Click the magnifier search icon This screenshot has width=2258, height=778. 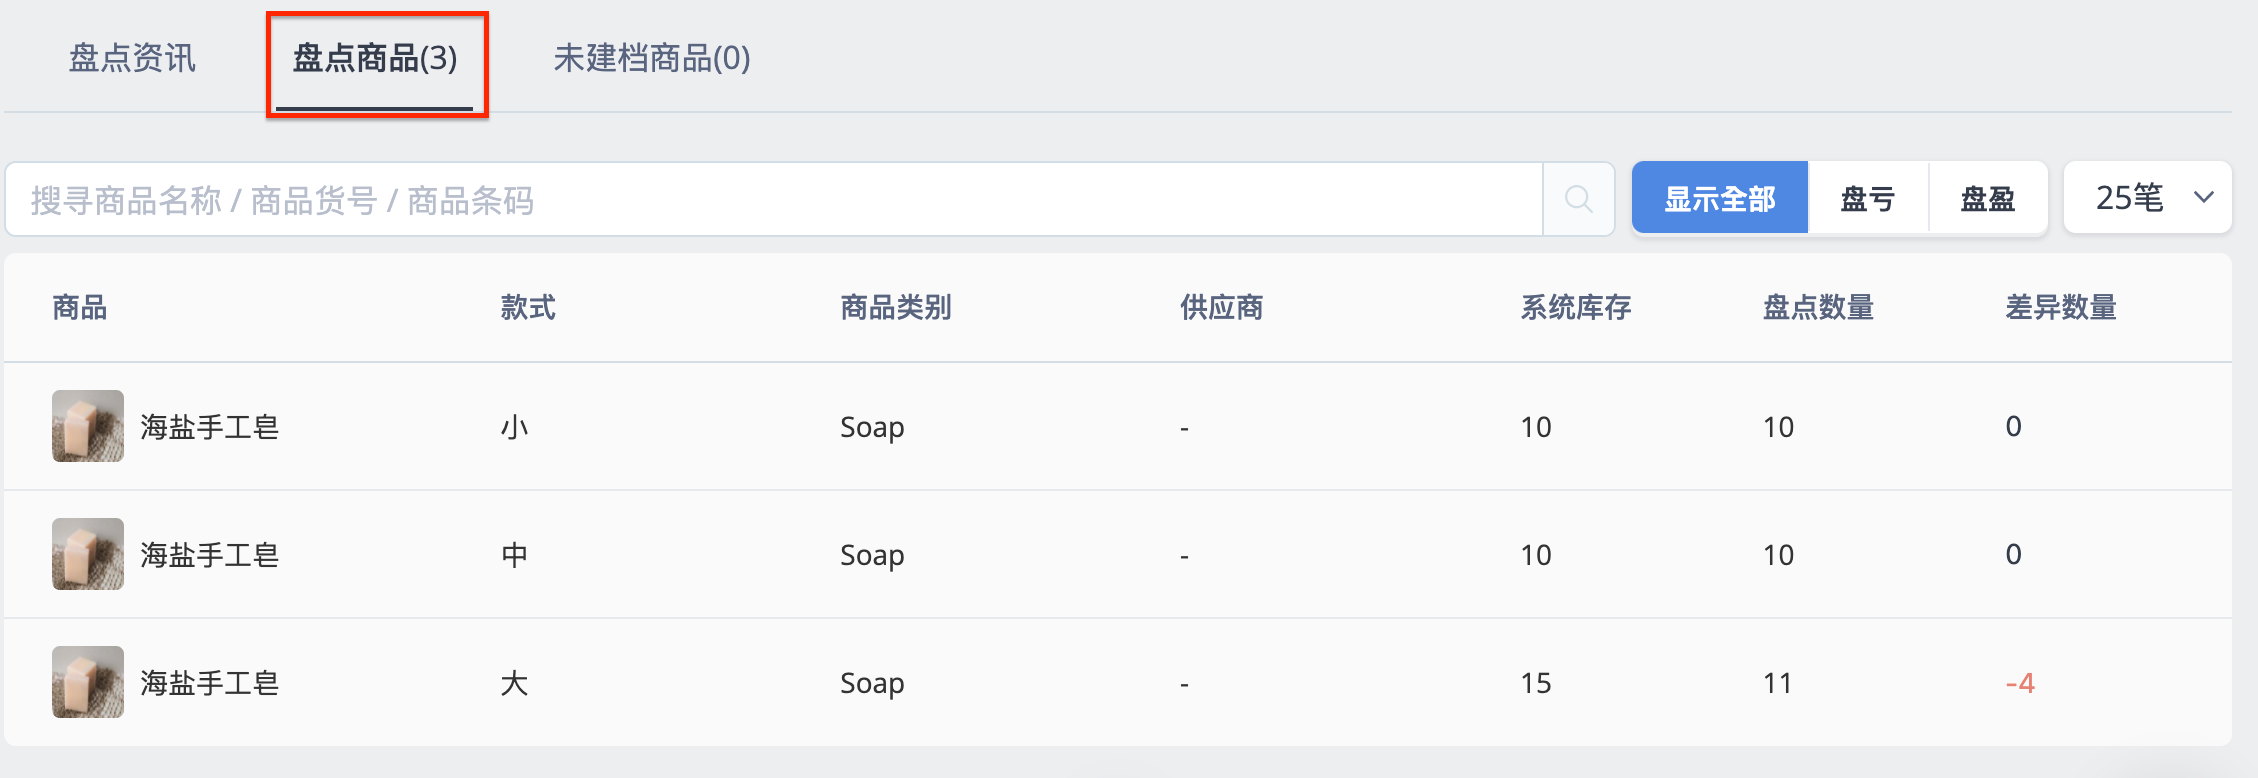[x=1578, y=199]
